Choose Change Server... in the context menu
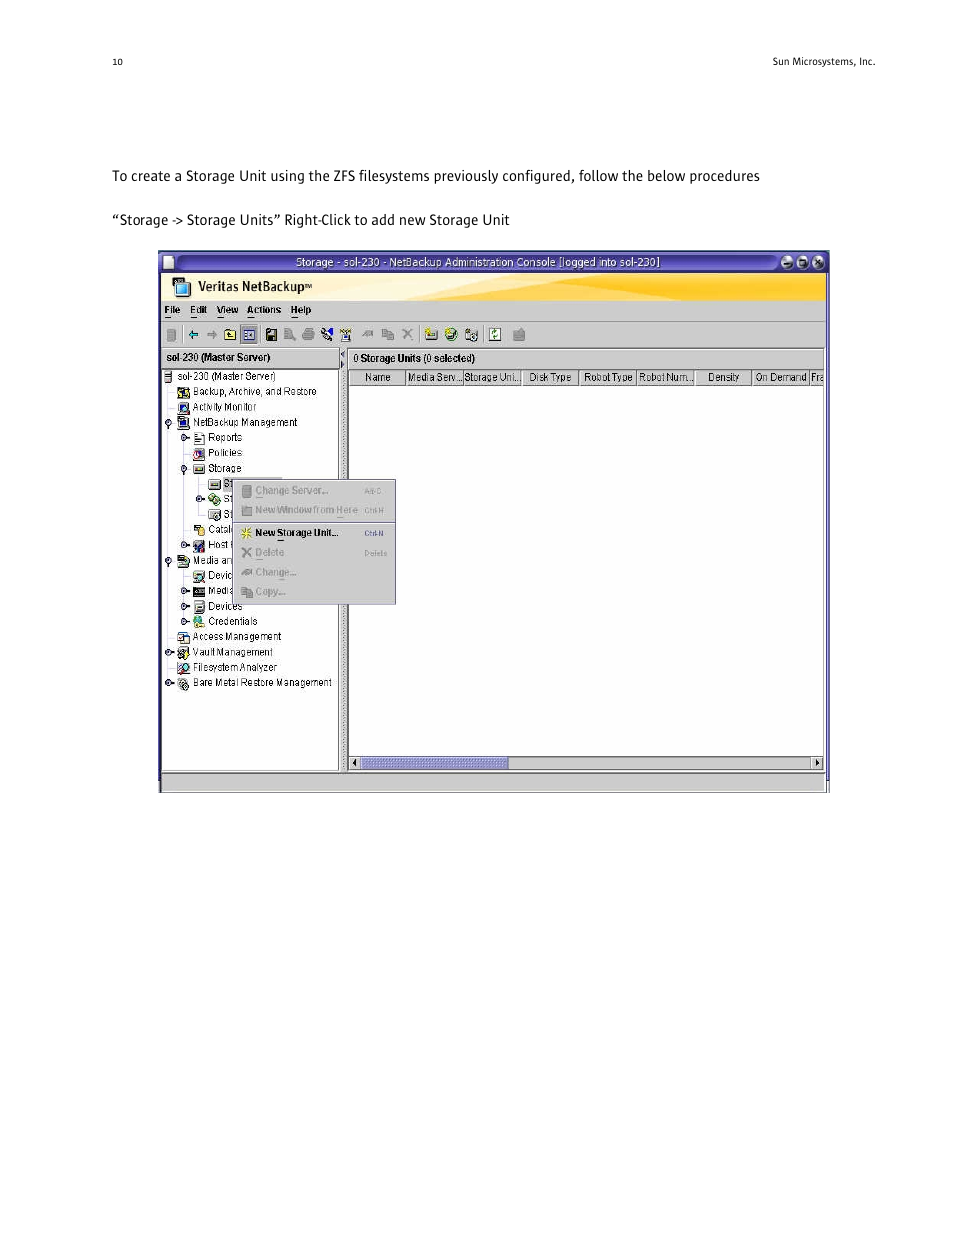The image size is (954, 1235). [x=314, y=491]
